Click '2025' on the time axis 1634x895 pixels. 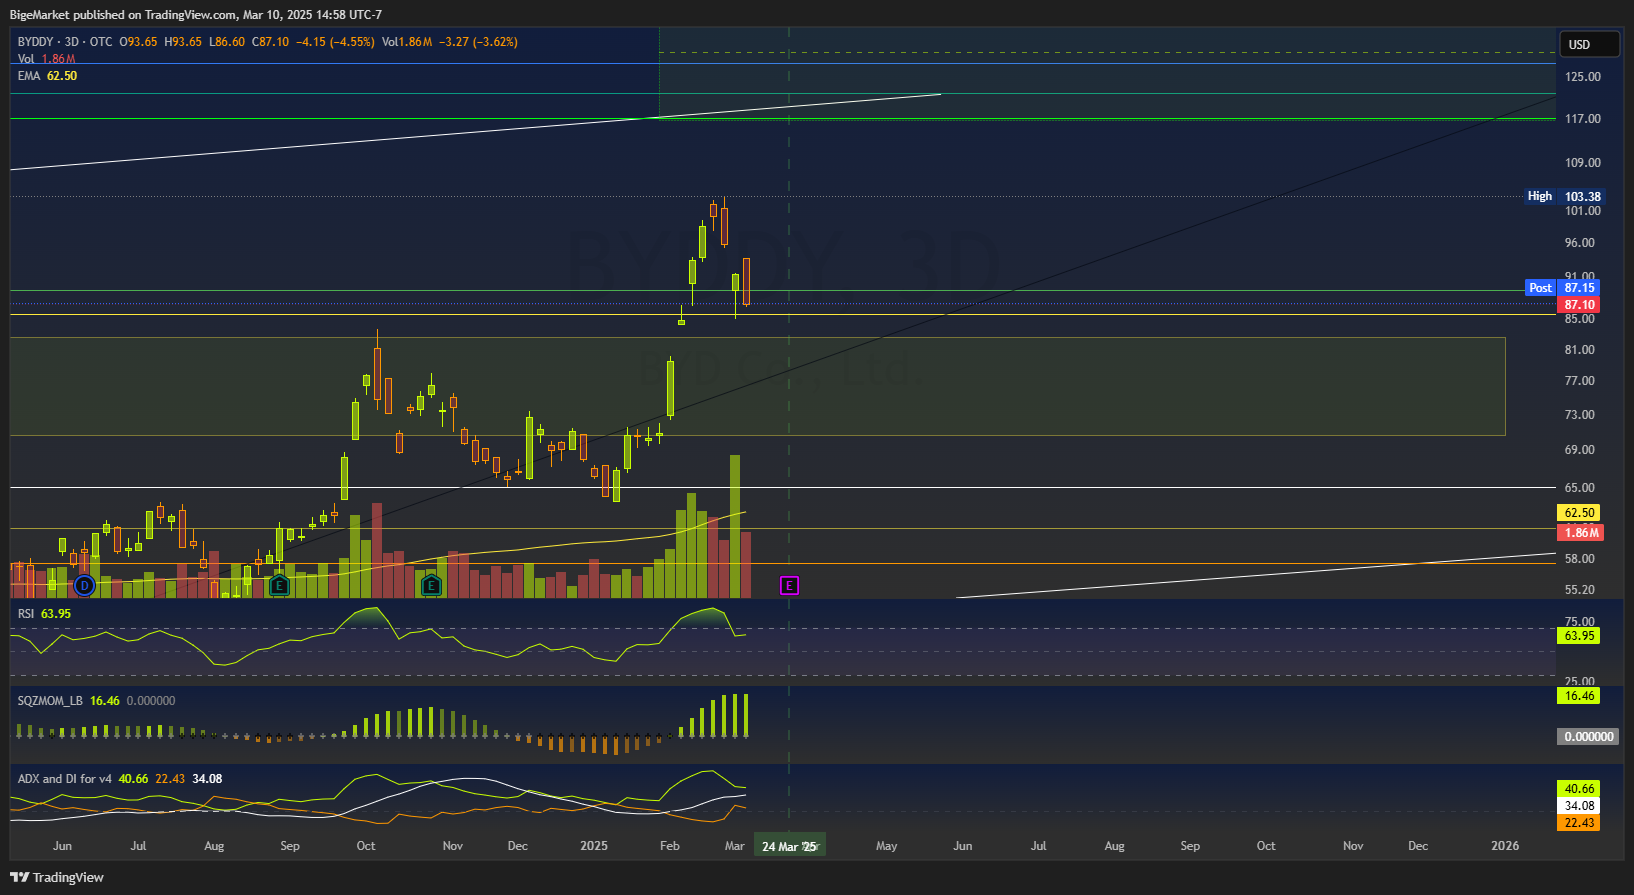coord(594,846)
